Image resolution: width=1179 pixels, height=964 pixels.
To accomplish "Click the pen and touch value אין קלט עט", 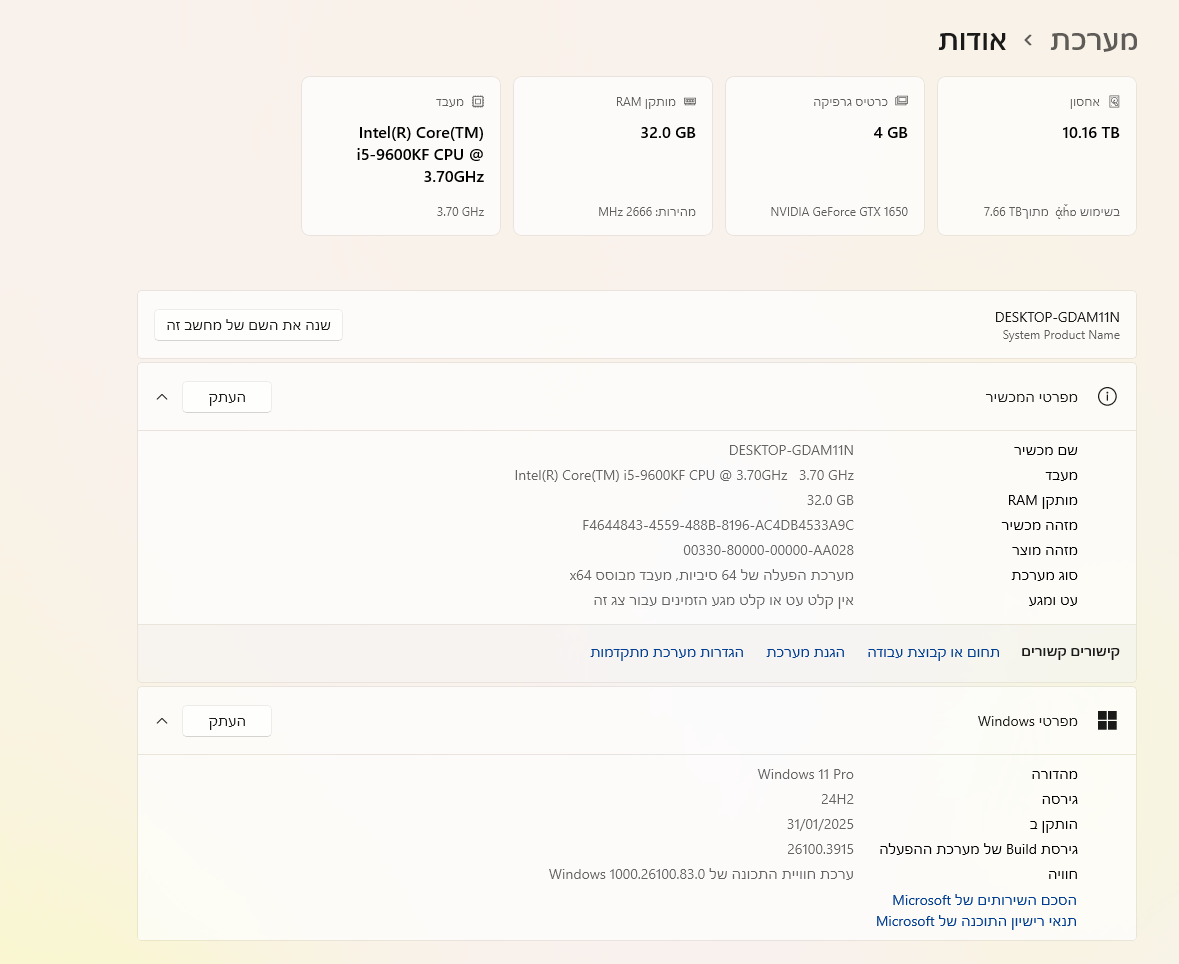I will point(723,600).
